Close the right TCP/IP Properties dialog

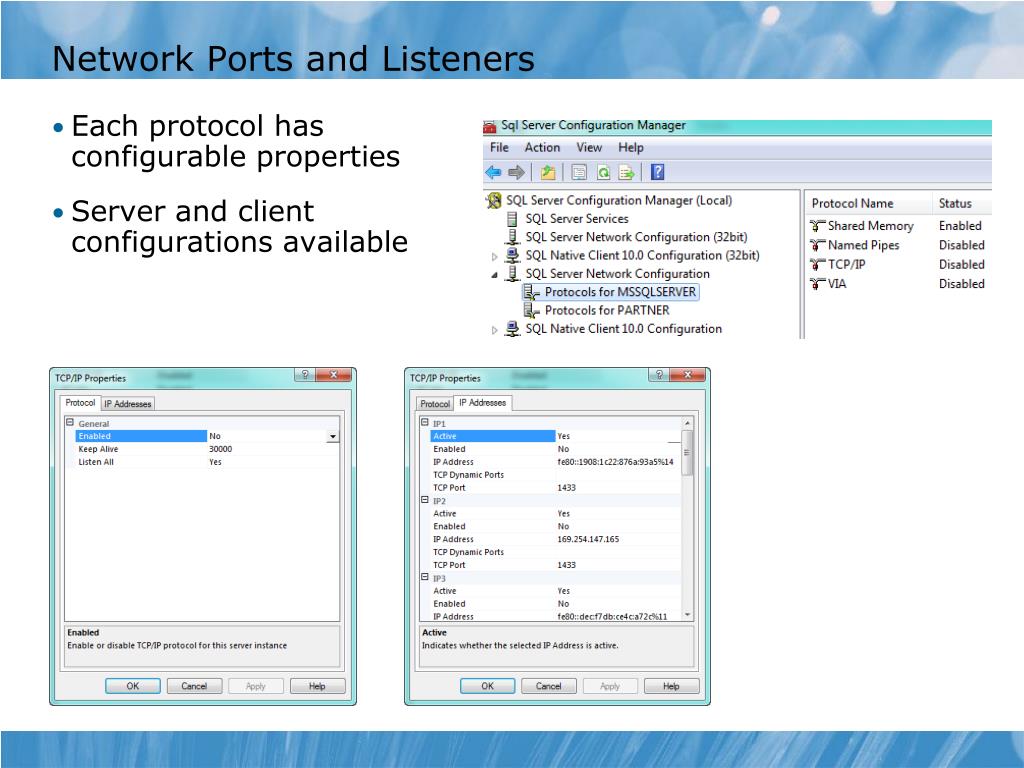tap(688, 375)
